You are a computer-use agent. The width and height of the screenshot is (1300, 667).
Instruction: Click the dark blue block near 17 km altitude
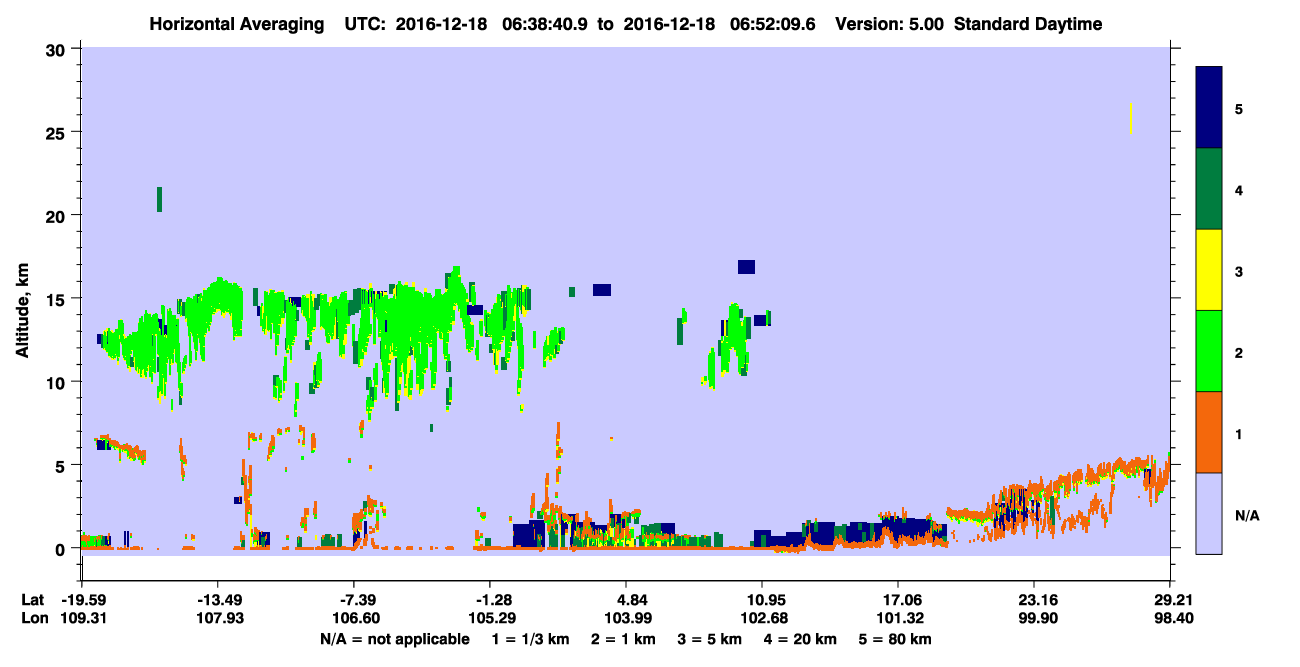[746, 266]
